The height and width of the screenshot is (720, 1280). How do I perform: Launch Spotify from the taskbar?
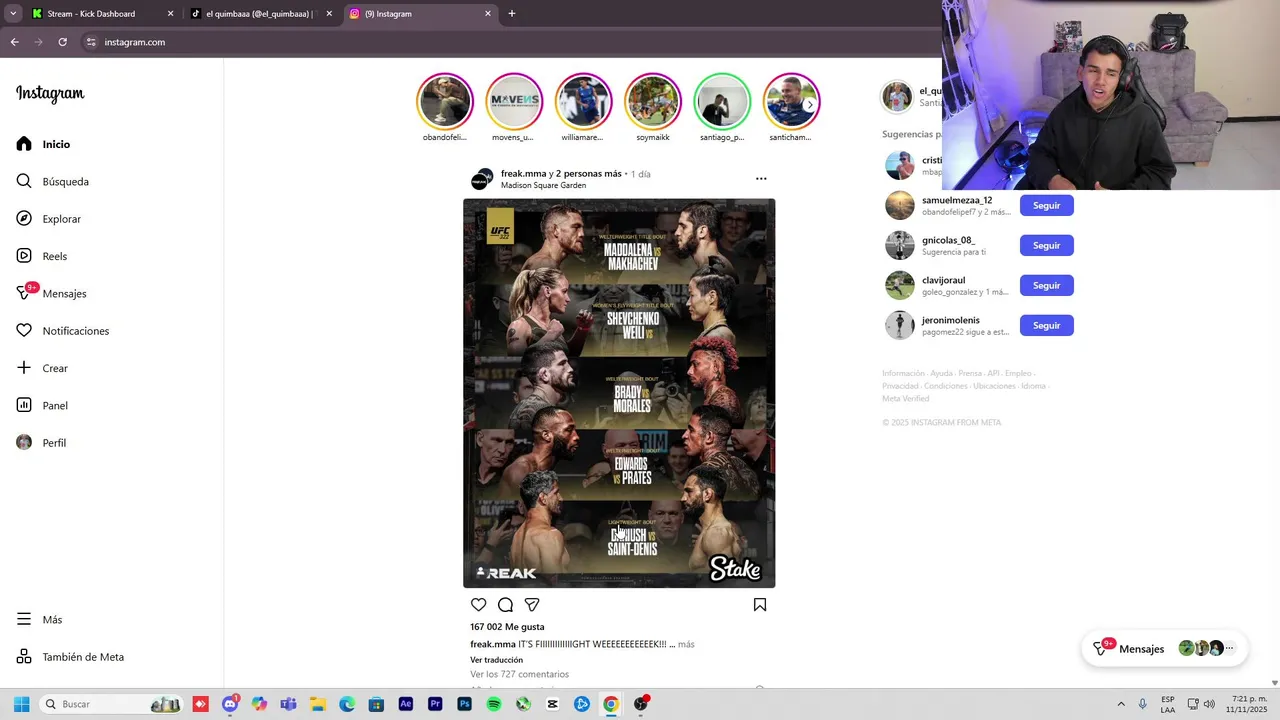point(494,704)
